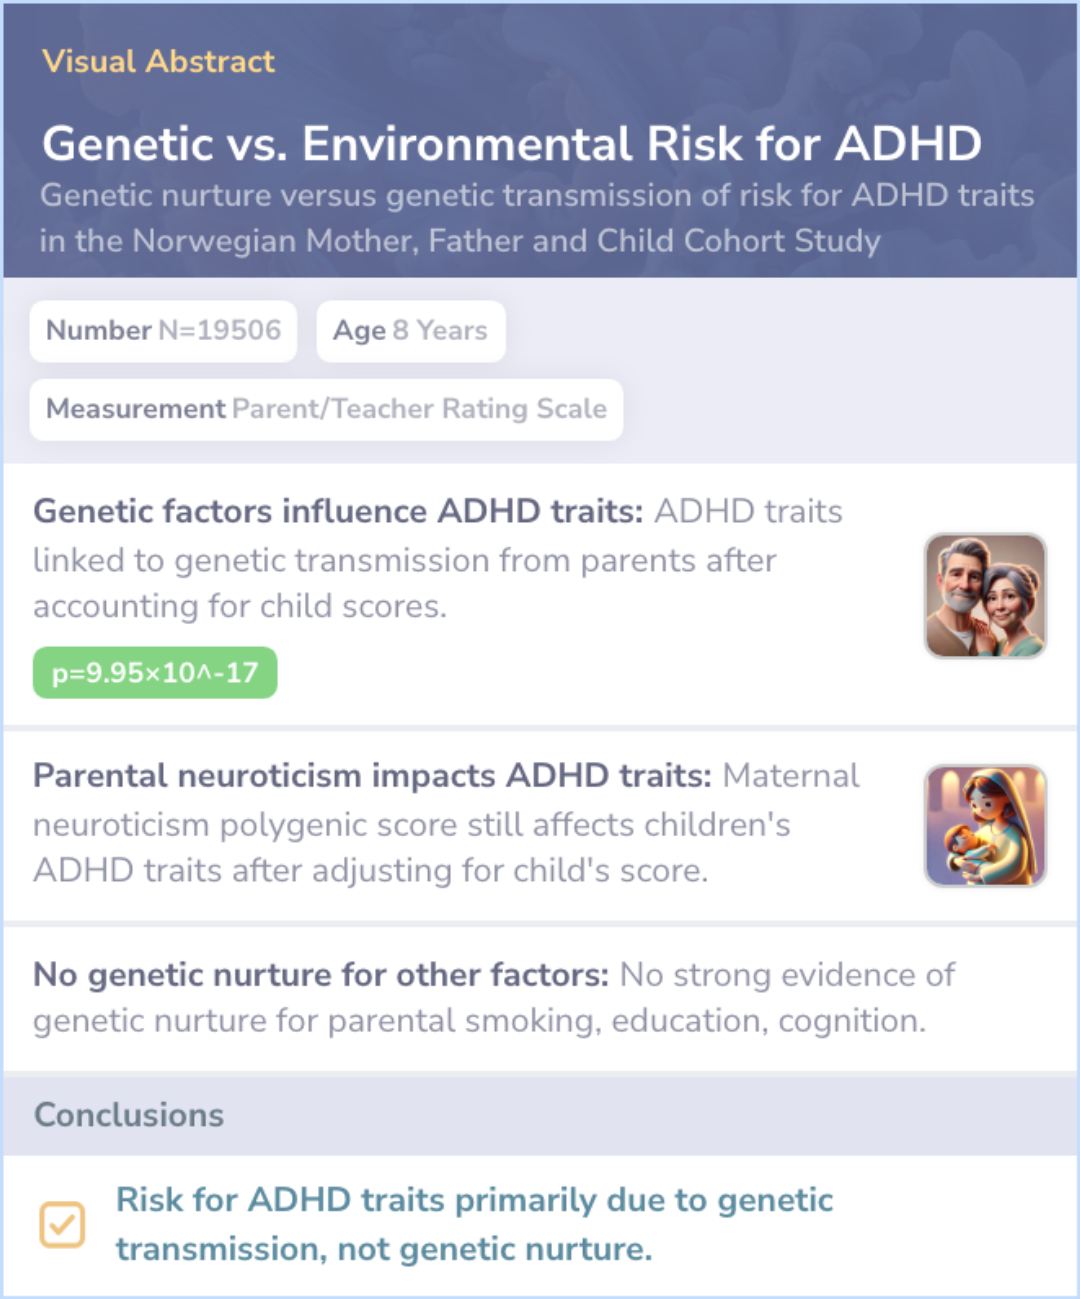Viewport: 1080px width, 1299px height.
Task: Click the elderly couple illustration thumbnail
Action: 985,596
